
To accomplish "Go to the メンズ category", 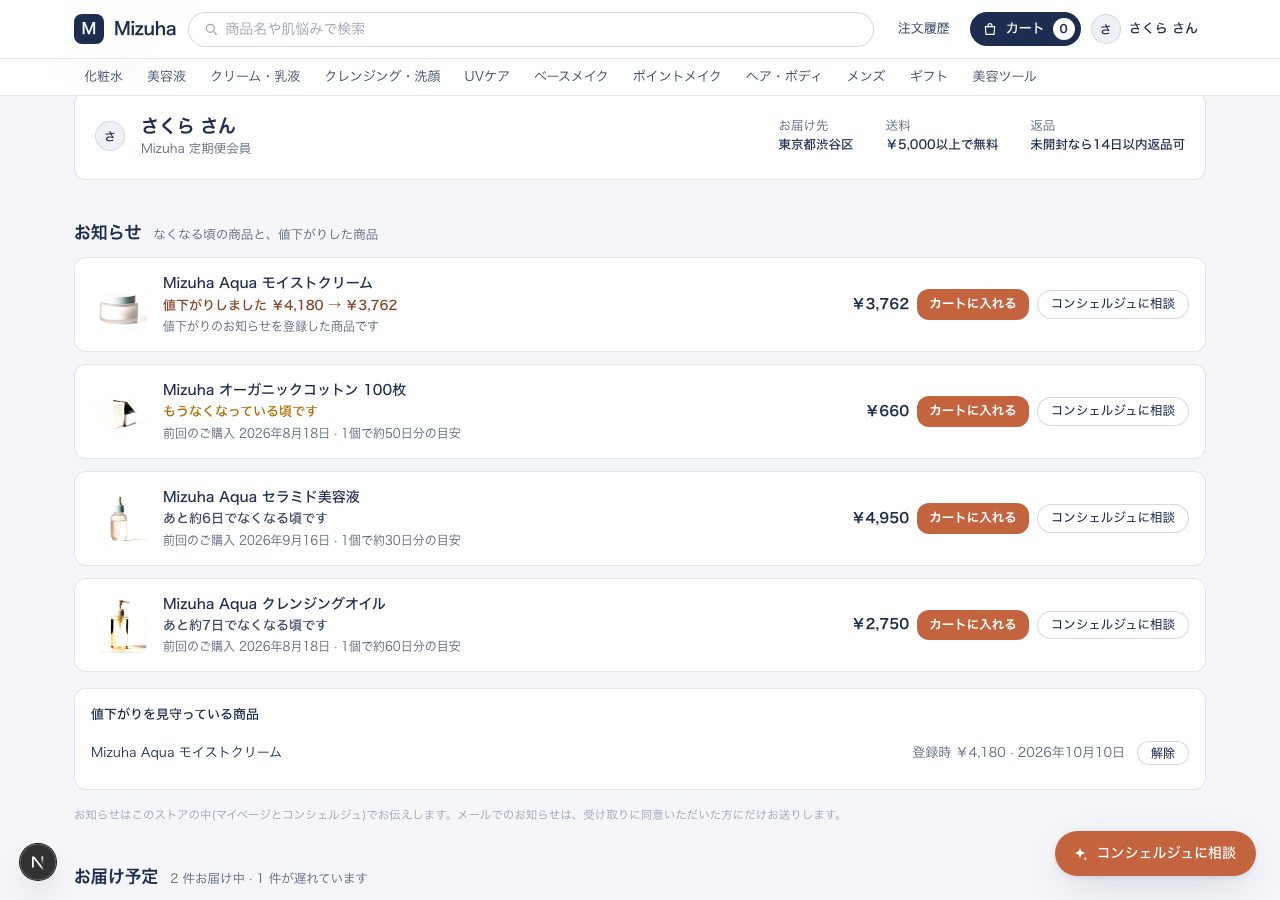I will [866, 76].
